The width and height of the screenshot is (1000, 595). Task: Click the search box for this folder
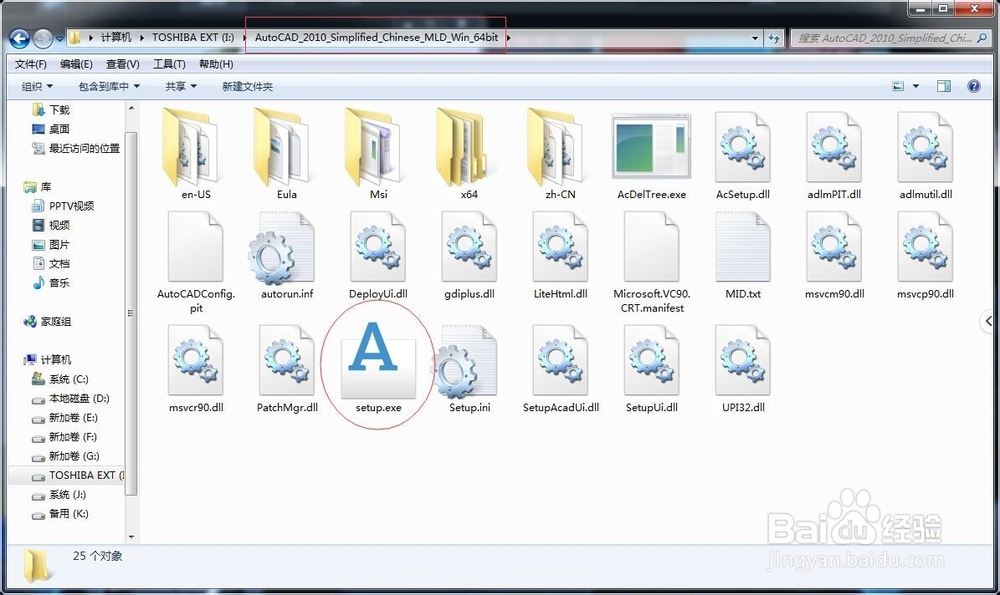890,38
